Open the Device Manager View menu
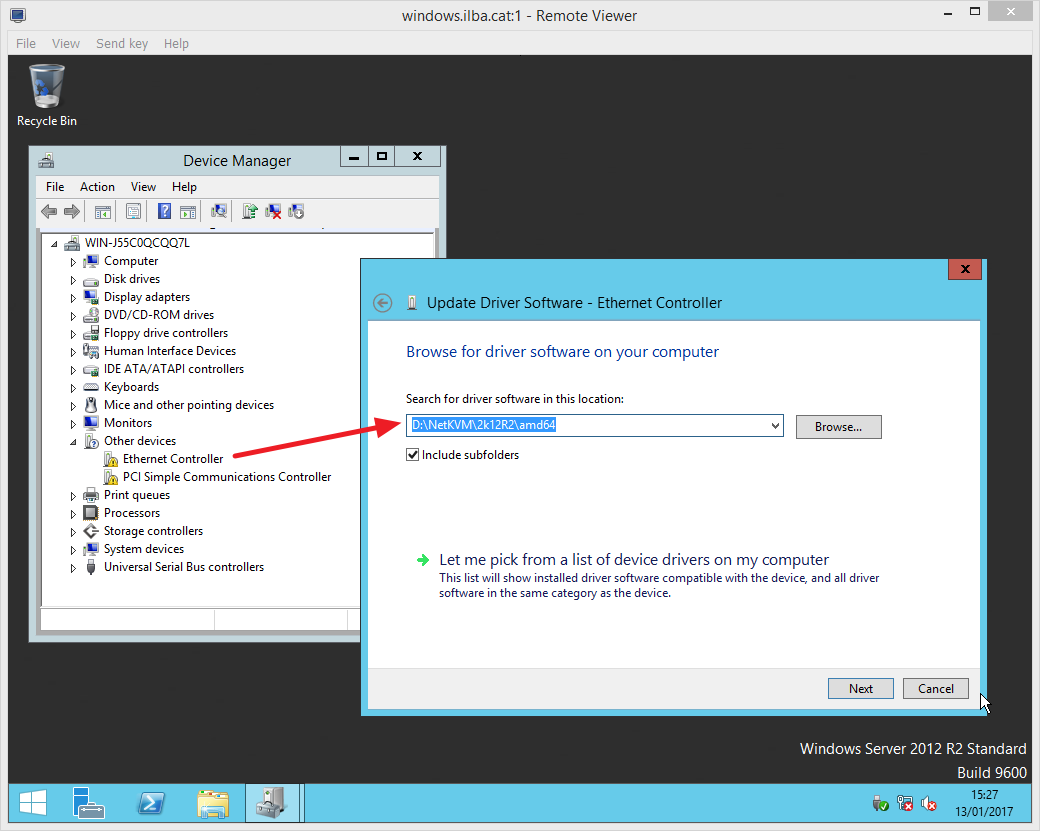This screenshot has height=832, width=1040. 143,186
